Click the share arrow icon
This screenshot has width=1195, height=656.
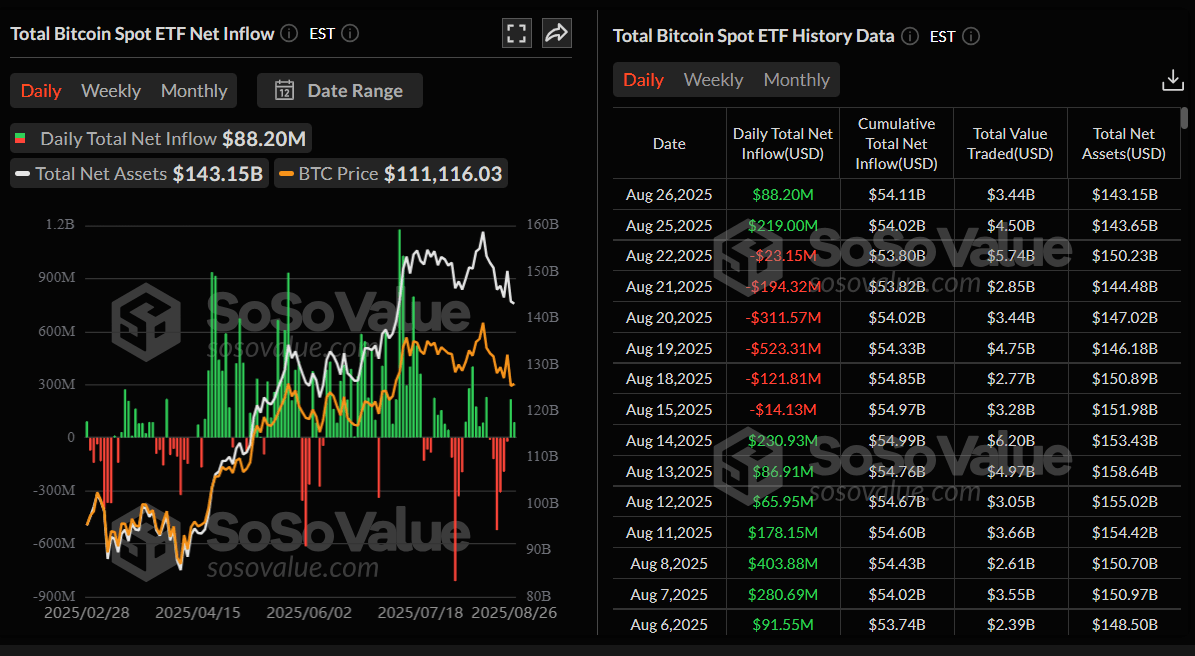pos(556,34)
